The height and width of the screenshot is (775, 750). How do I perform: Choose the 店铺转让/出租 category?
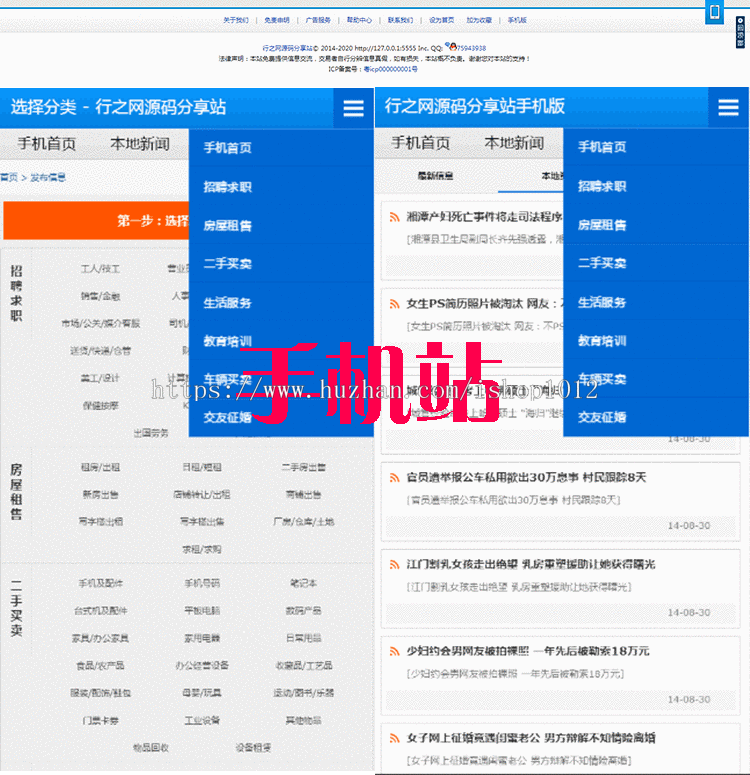click(x=202, y=494)
